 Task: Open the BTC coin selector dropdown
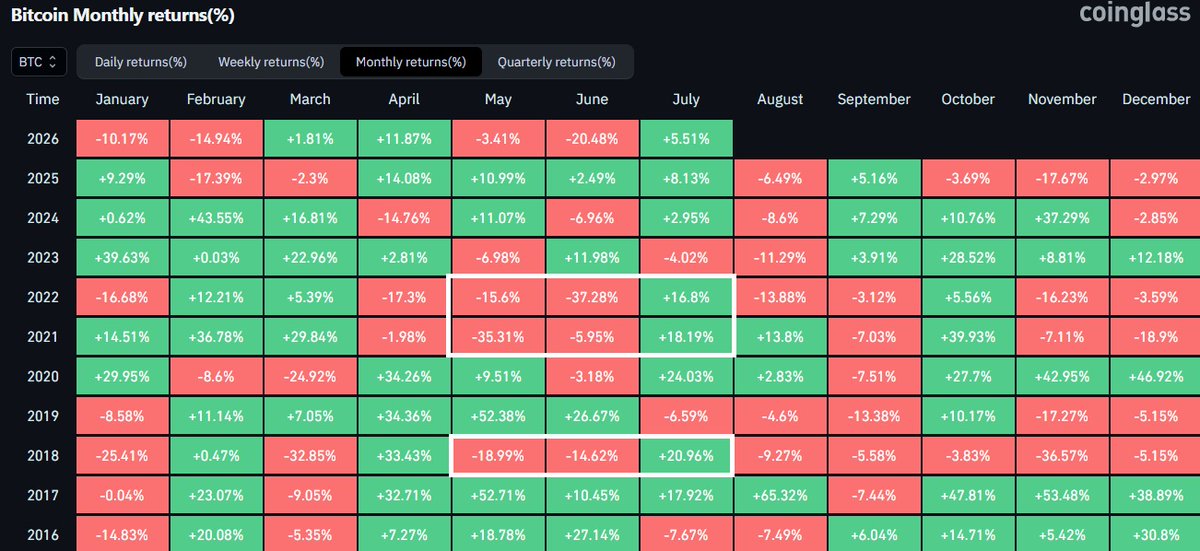pos(40,62)
